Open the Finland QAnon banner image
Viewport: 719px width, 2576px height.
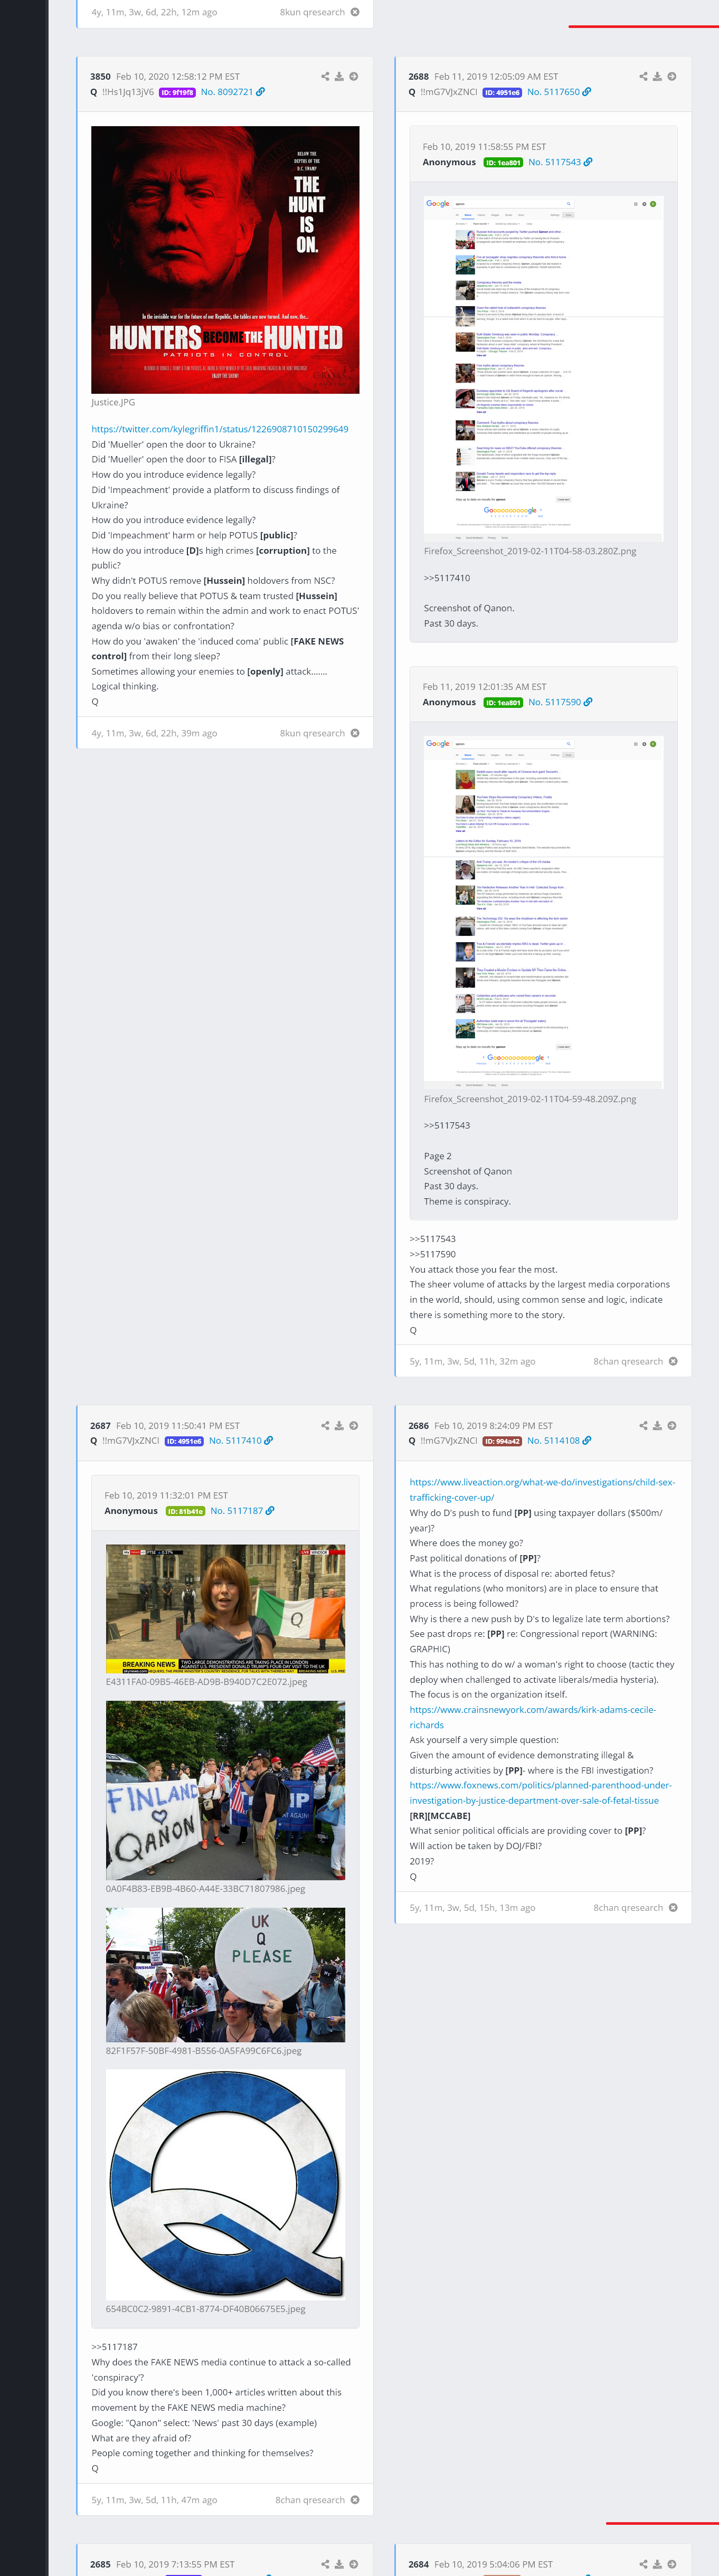click(226, 1791)
